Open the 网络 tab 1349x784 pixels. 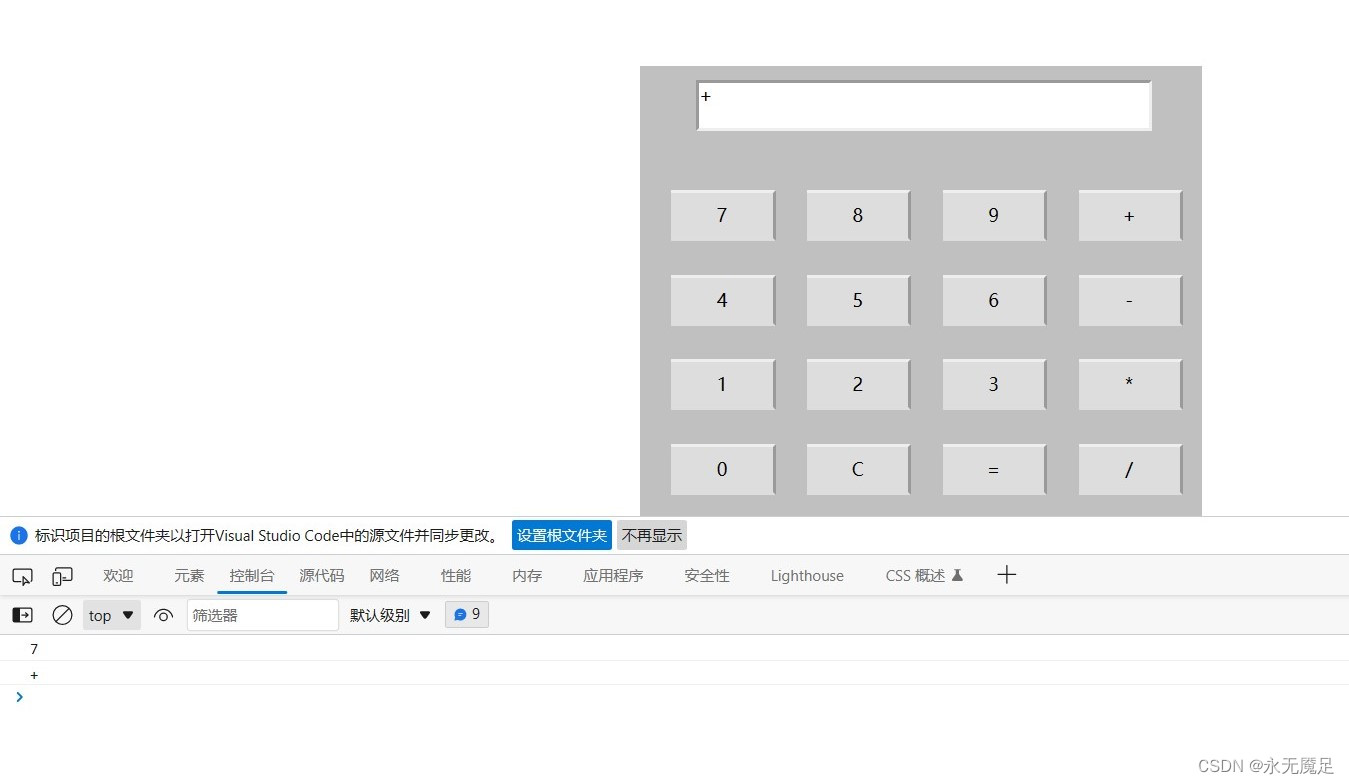pos(385,576)
